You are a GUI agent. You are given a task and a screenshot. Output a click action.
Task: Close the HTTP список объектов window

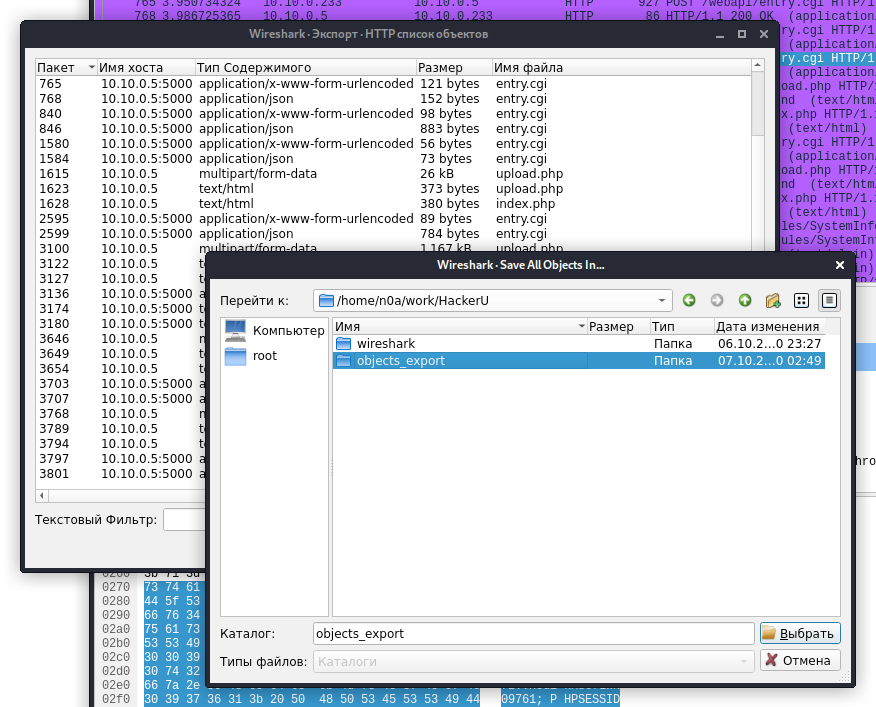tap(764, 34)
